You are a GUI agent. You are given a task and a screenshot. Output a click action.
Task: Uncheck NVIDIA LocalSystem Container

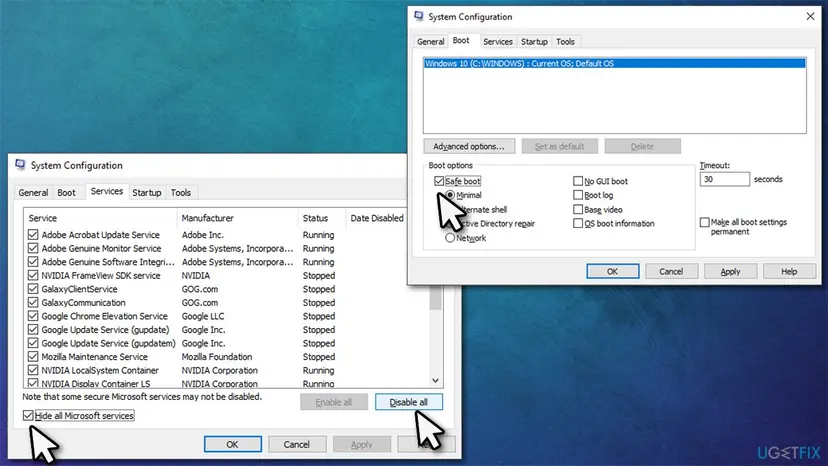point(33,370)
